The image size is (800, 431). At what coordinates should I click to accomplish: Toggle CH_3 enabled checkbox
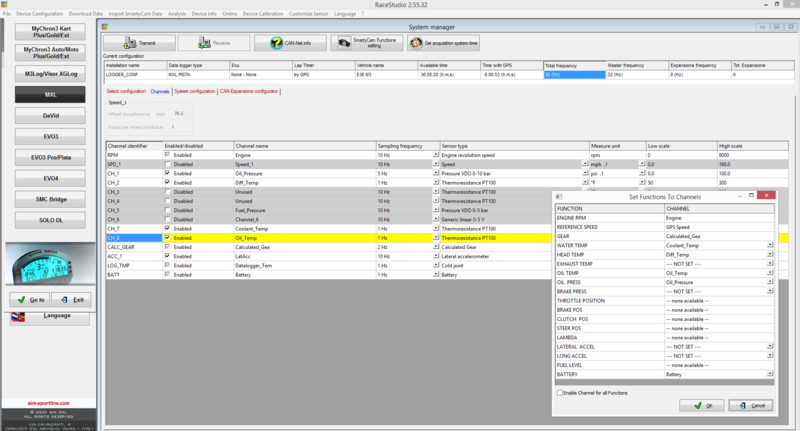(167, 192)
